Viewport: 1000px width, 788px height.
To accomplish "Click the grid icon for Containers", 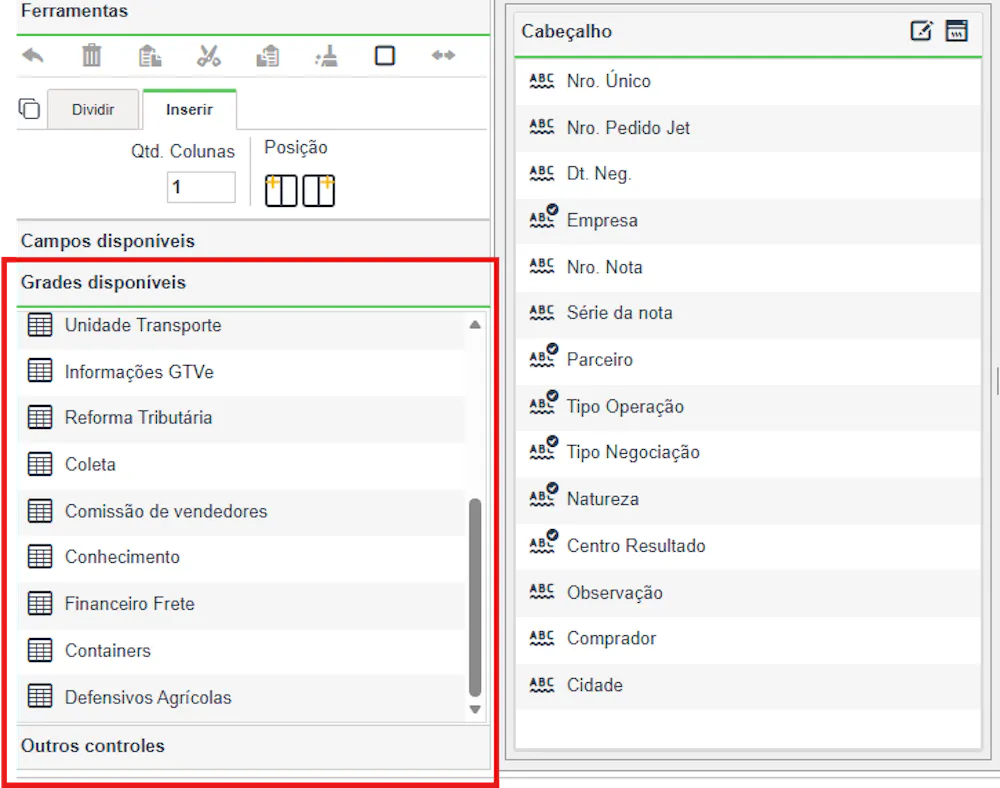I will coord(40,650).
